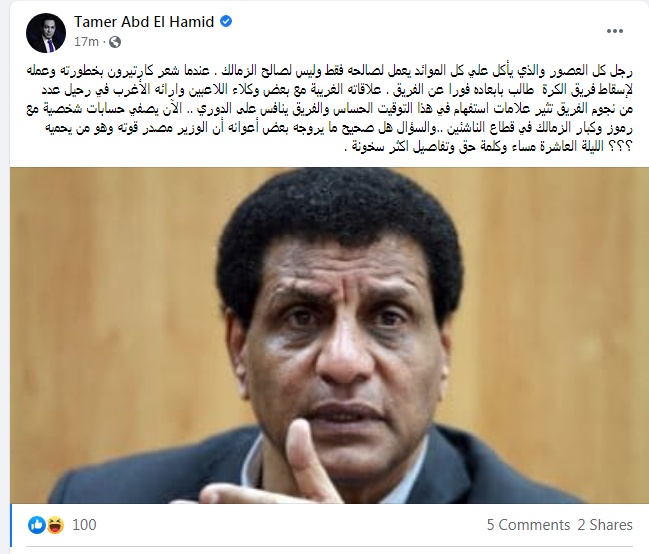The height and width of the screenshot is (554, 649).
Task: View the 5 Comments on the post
Action: [528, 525]
